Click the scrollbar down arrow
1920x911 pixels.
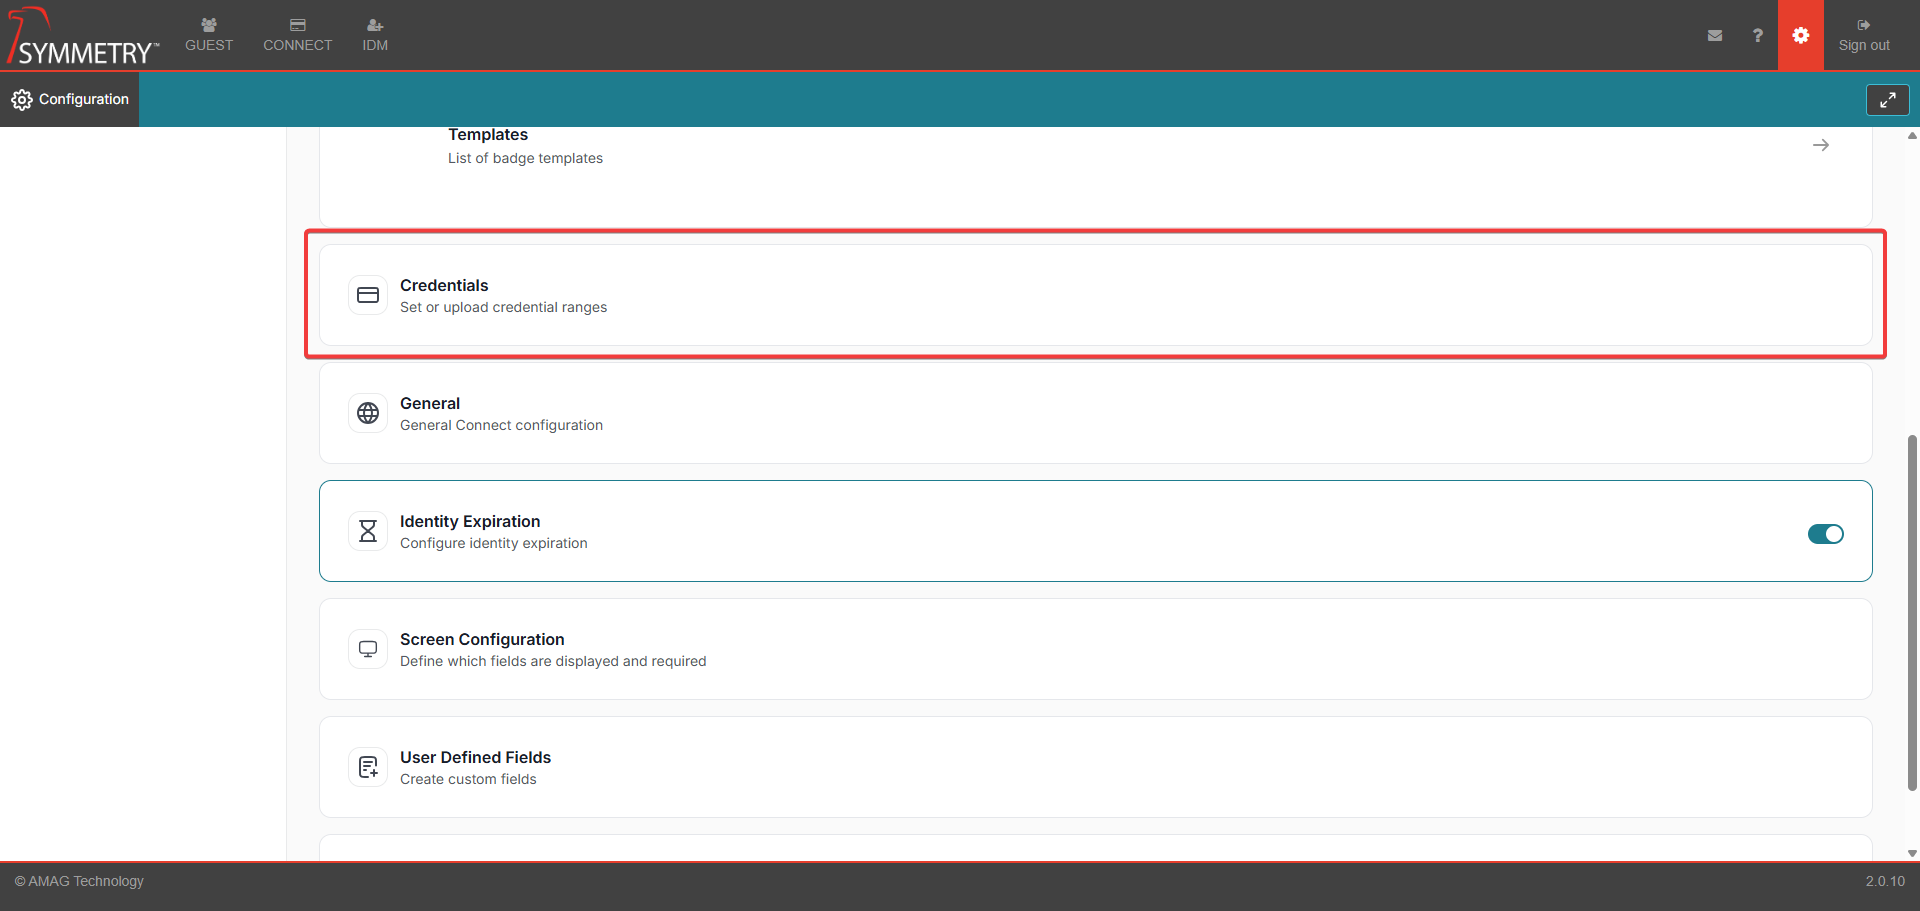tap(1912, 853)
